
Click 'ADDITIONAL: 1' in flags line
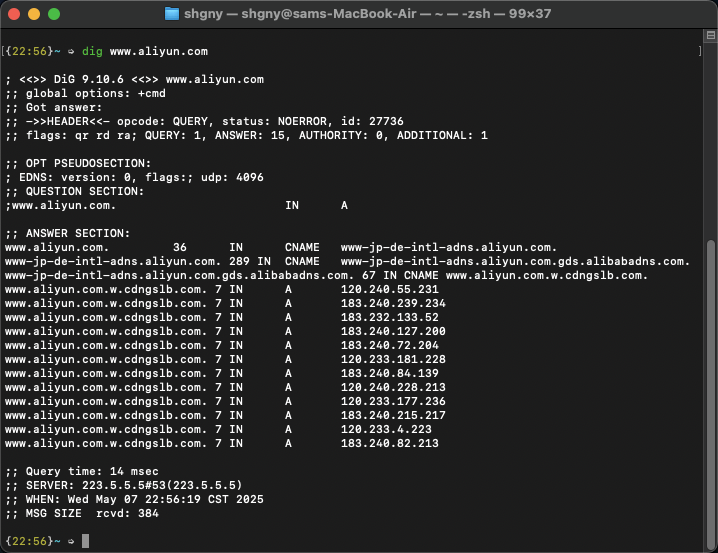(442, 136)
